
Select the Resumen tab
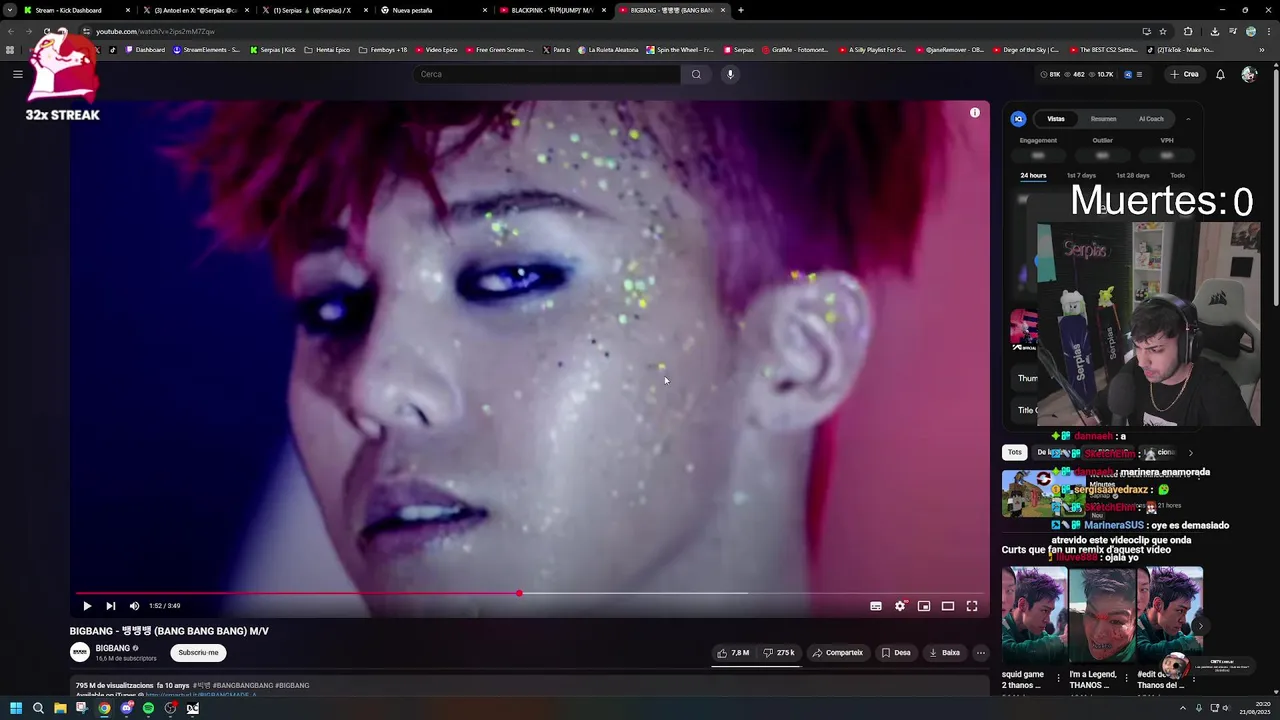click(1103, 119)
